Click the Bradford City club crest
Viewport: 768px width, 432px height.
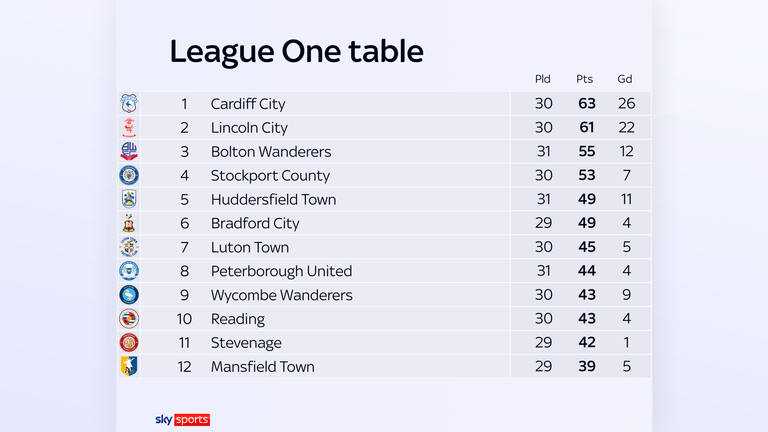(129, 223)
